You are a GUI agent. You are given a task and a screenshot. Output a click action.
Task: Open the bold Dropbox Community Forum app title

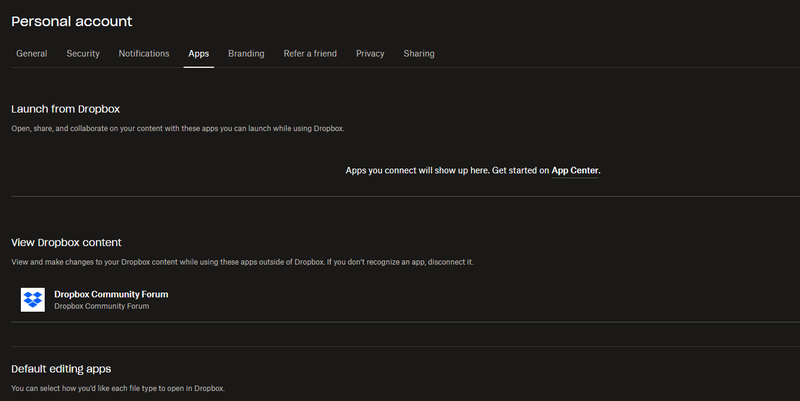(111, 294)
